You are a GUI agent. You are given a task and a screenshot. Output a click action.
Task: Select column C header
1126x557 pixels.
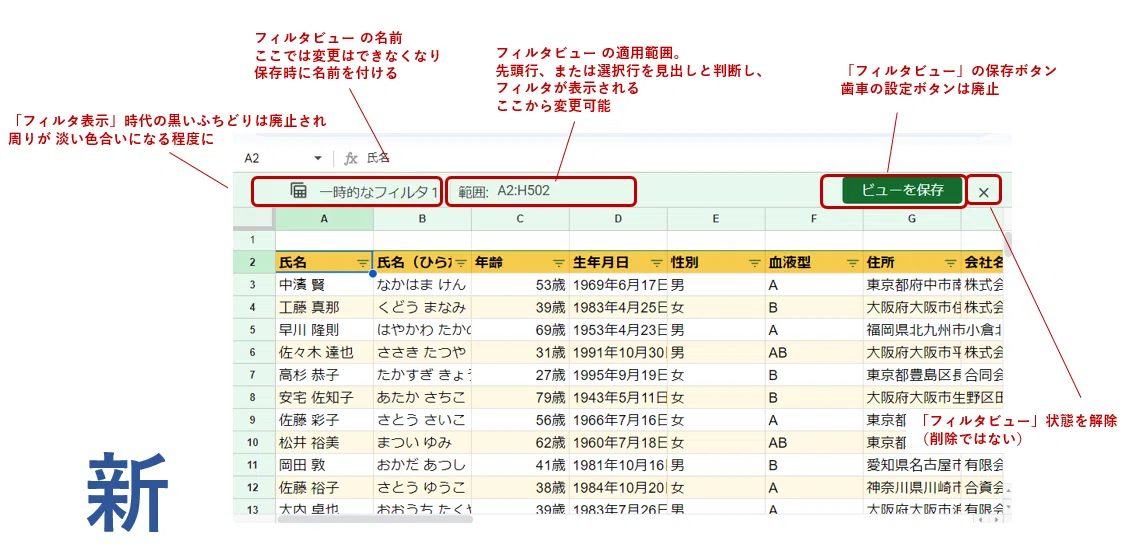(x=520, y=219)
